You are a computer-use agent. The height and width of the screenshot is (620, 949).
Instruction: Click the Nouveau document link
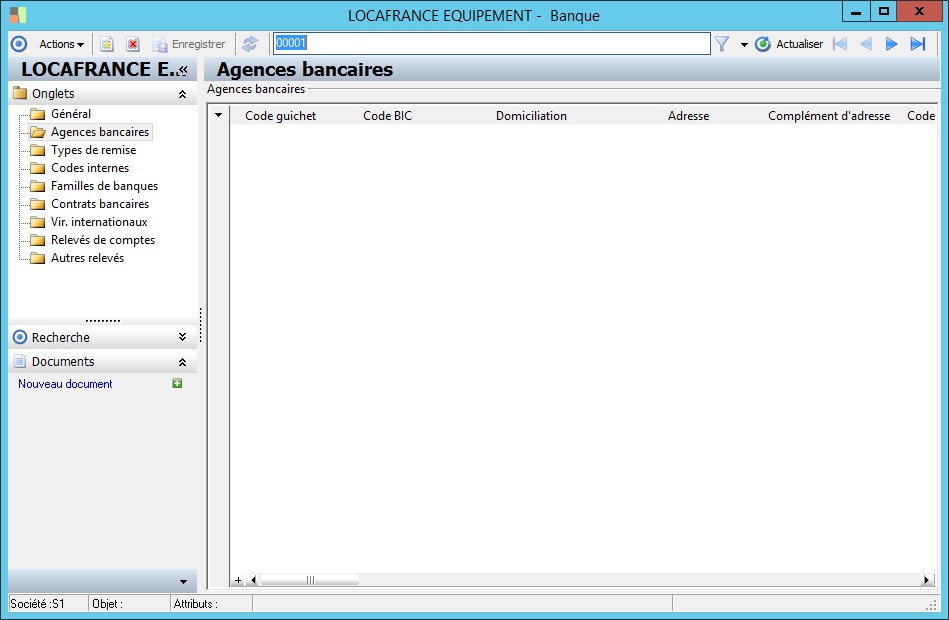point(65,384)
